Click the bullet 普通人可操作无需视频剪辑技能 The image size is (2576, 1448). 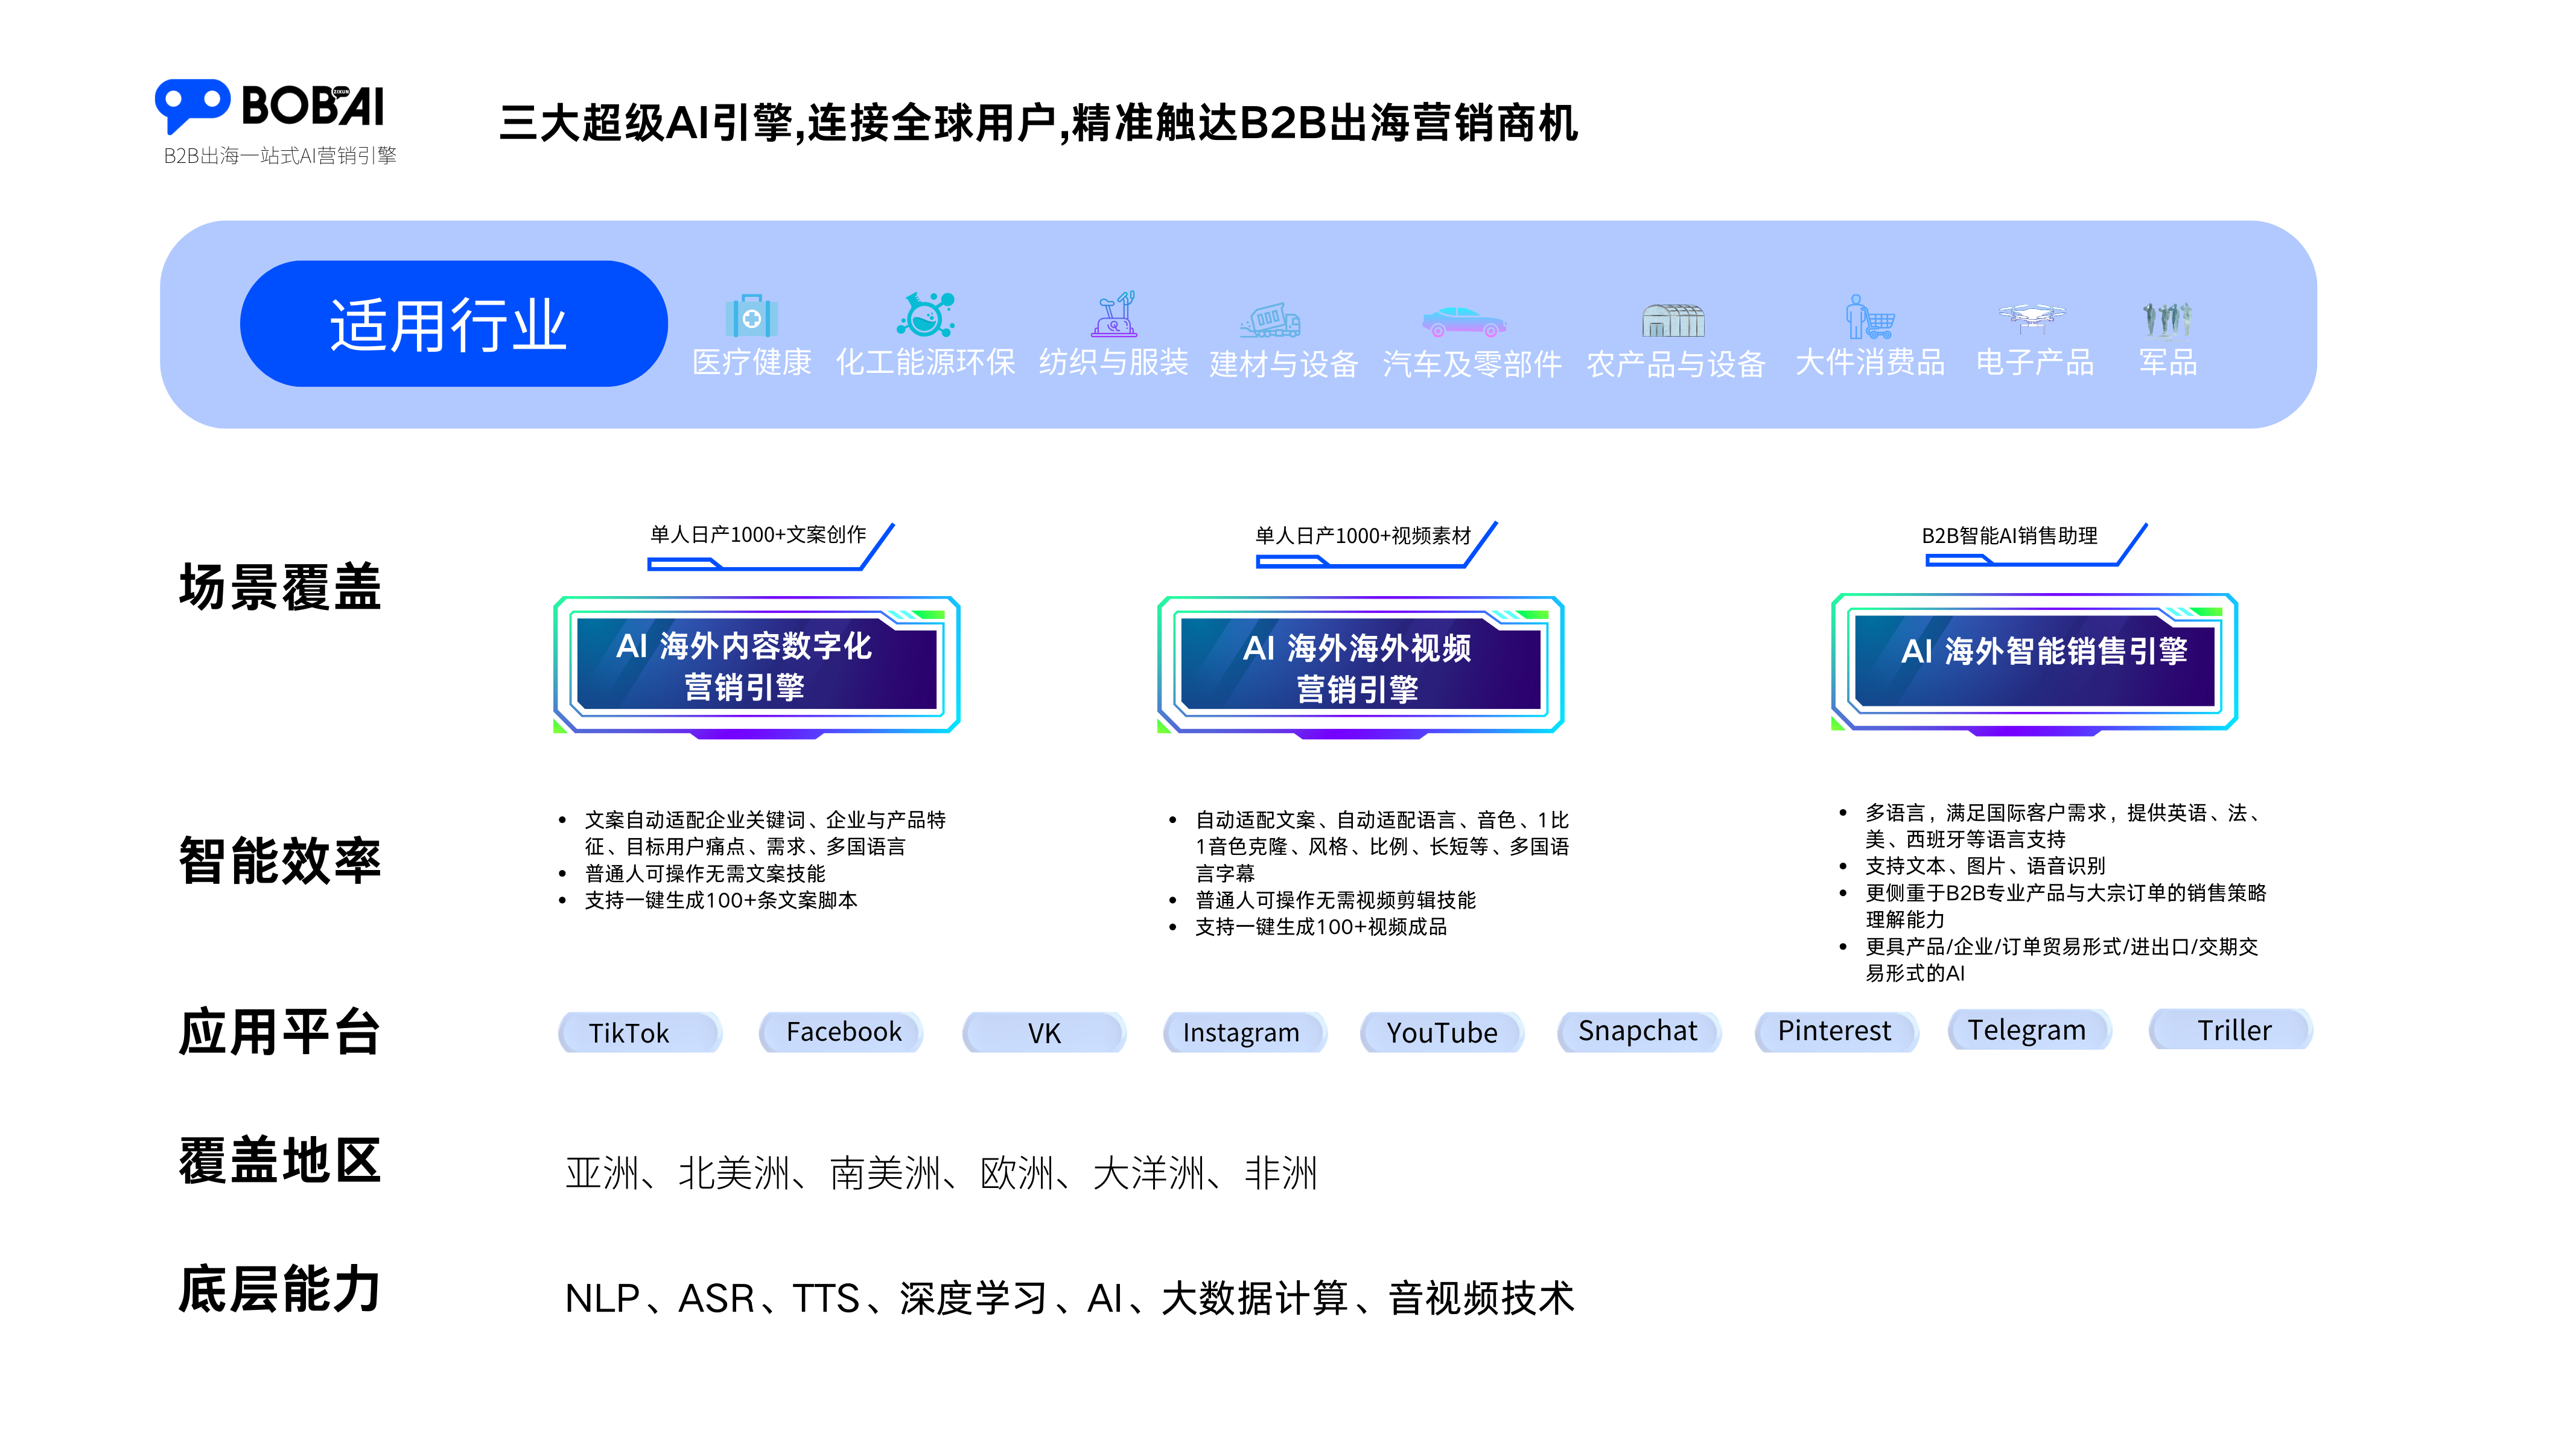(x=1335, y=900)
